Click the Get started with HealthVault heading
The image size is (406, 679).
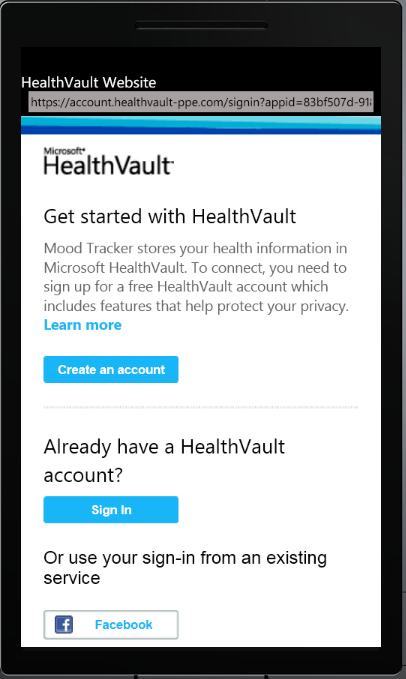[170, 216]
